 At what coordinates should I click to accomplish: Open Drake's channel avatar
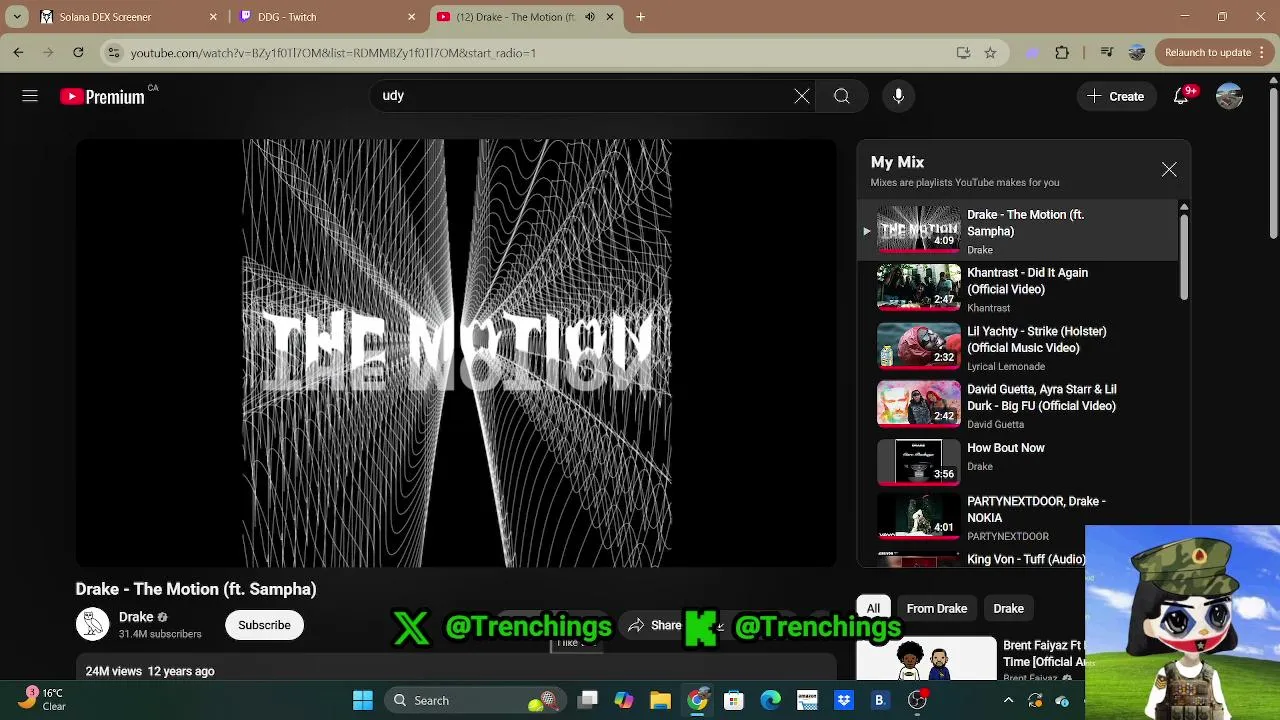coord(92,624)
